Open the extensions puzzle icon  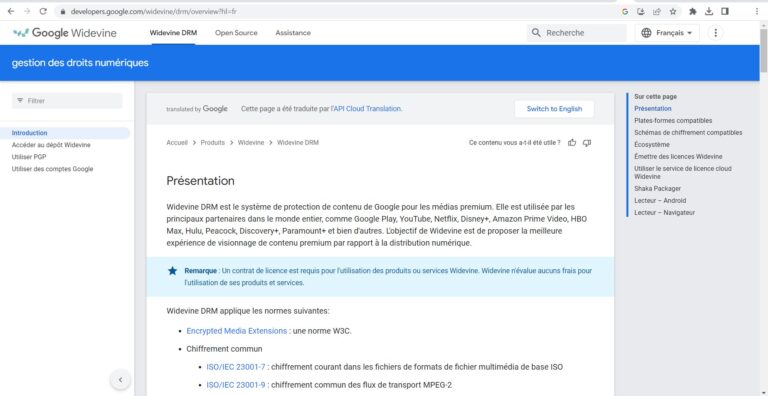coord(693,11)
